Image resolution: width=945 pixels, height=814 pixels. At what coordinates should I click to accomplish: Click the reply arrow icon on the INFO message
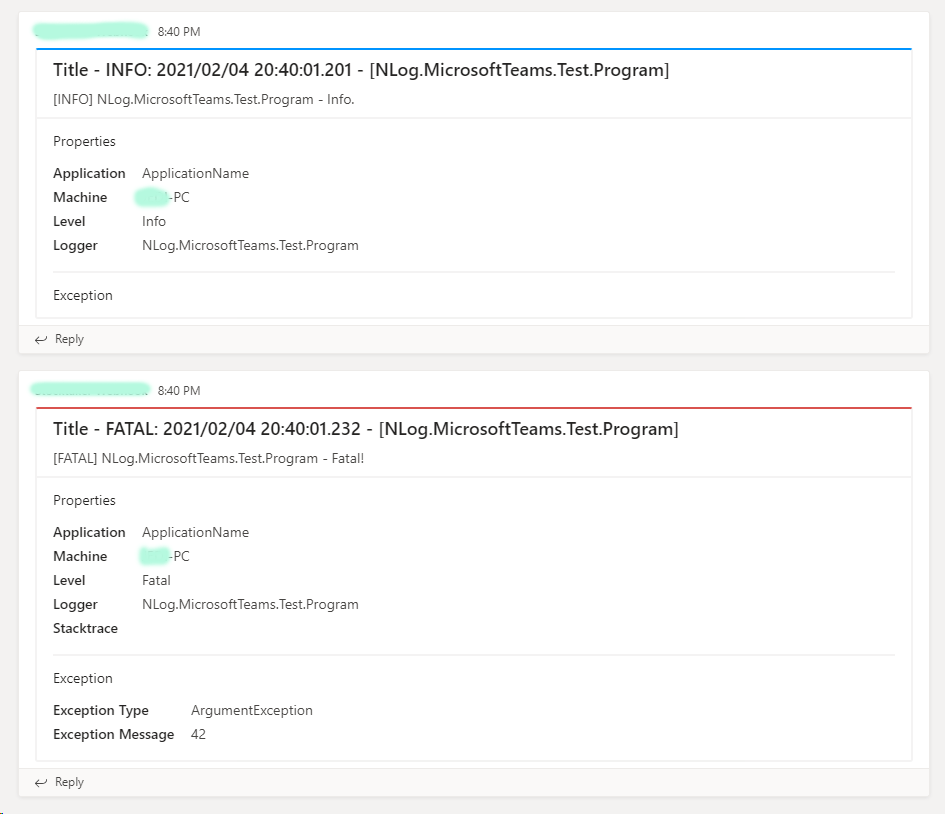(x=40, y=339)
